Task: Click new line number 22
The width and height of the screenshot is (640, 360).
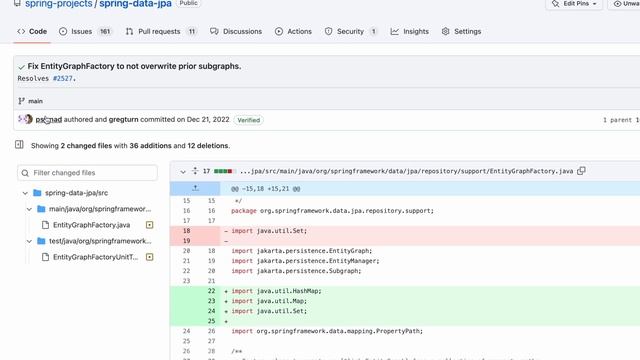Action: pos(211,291)
